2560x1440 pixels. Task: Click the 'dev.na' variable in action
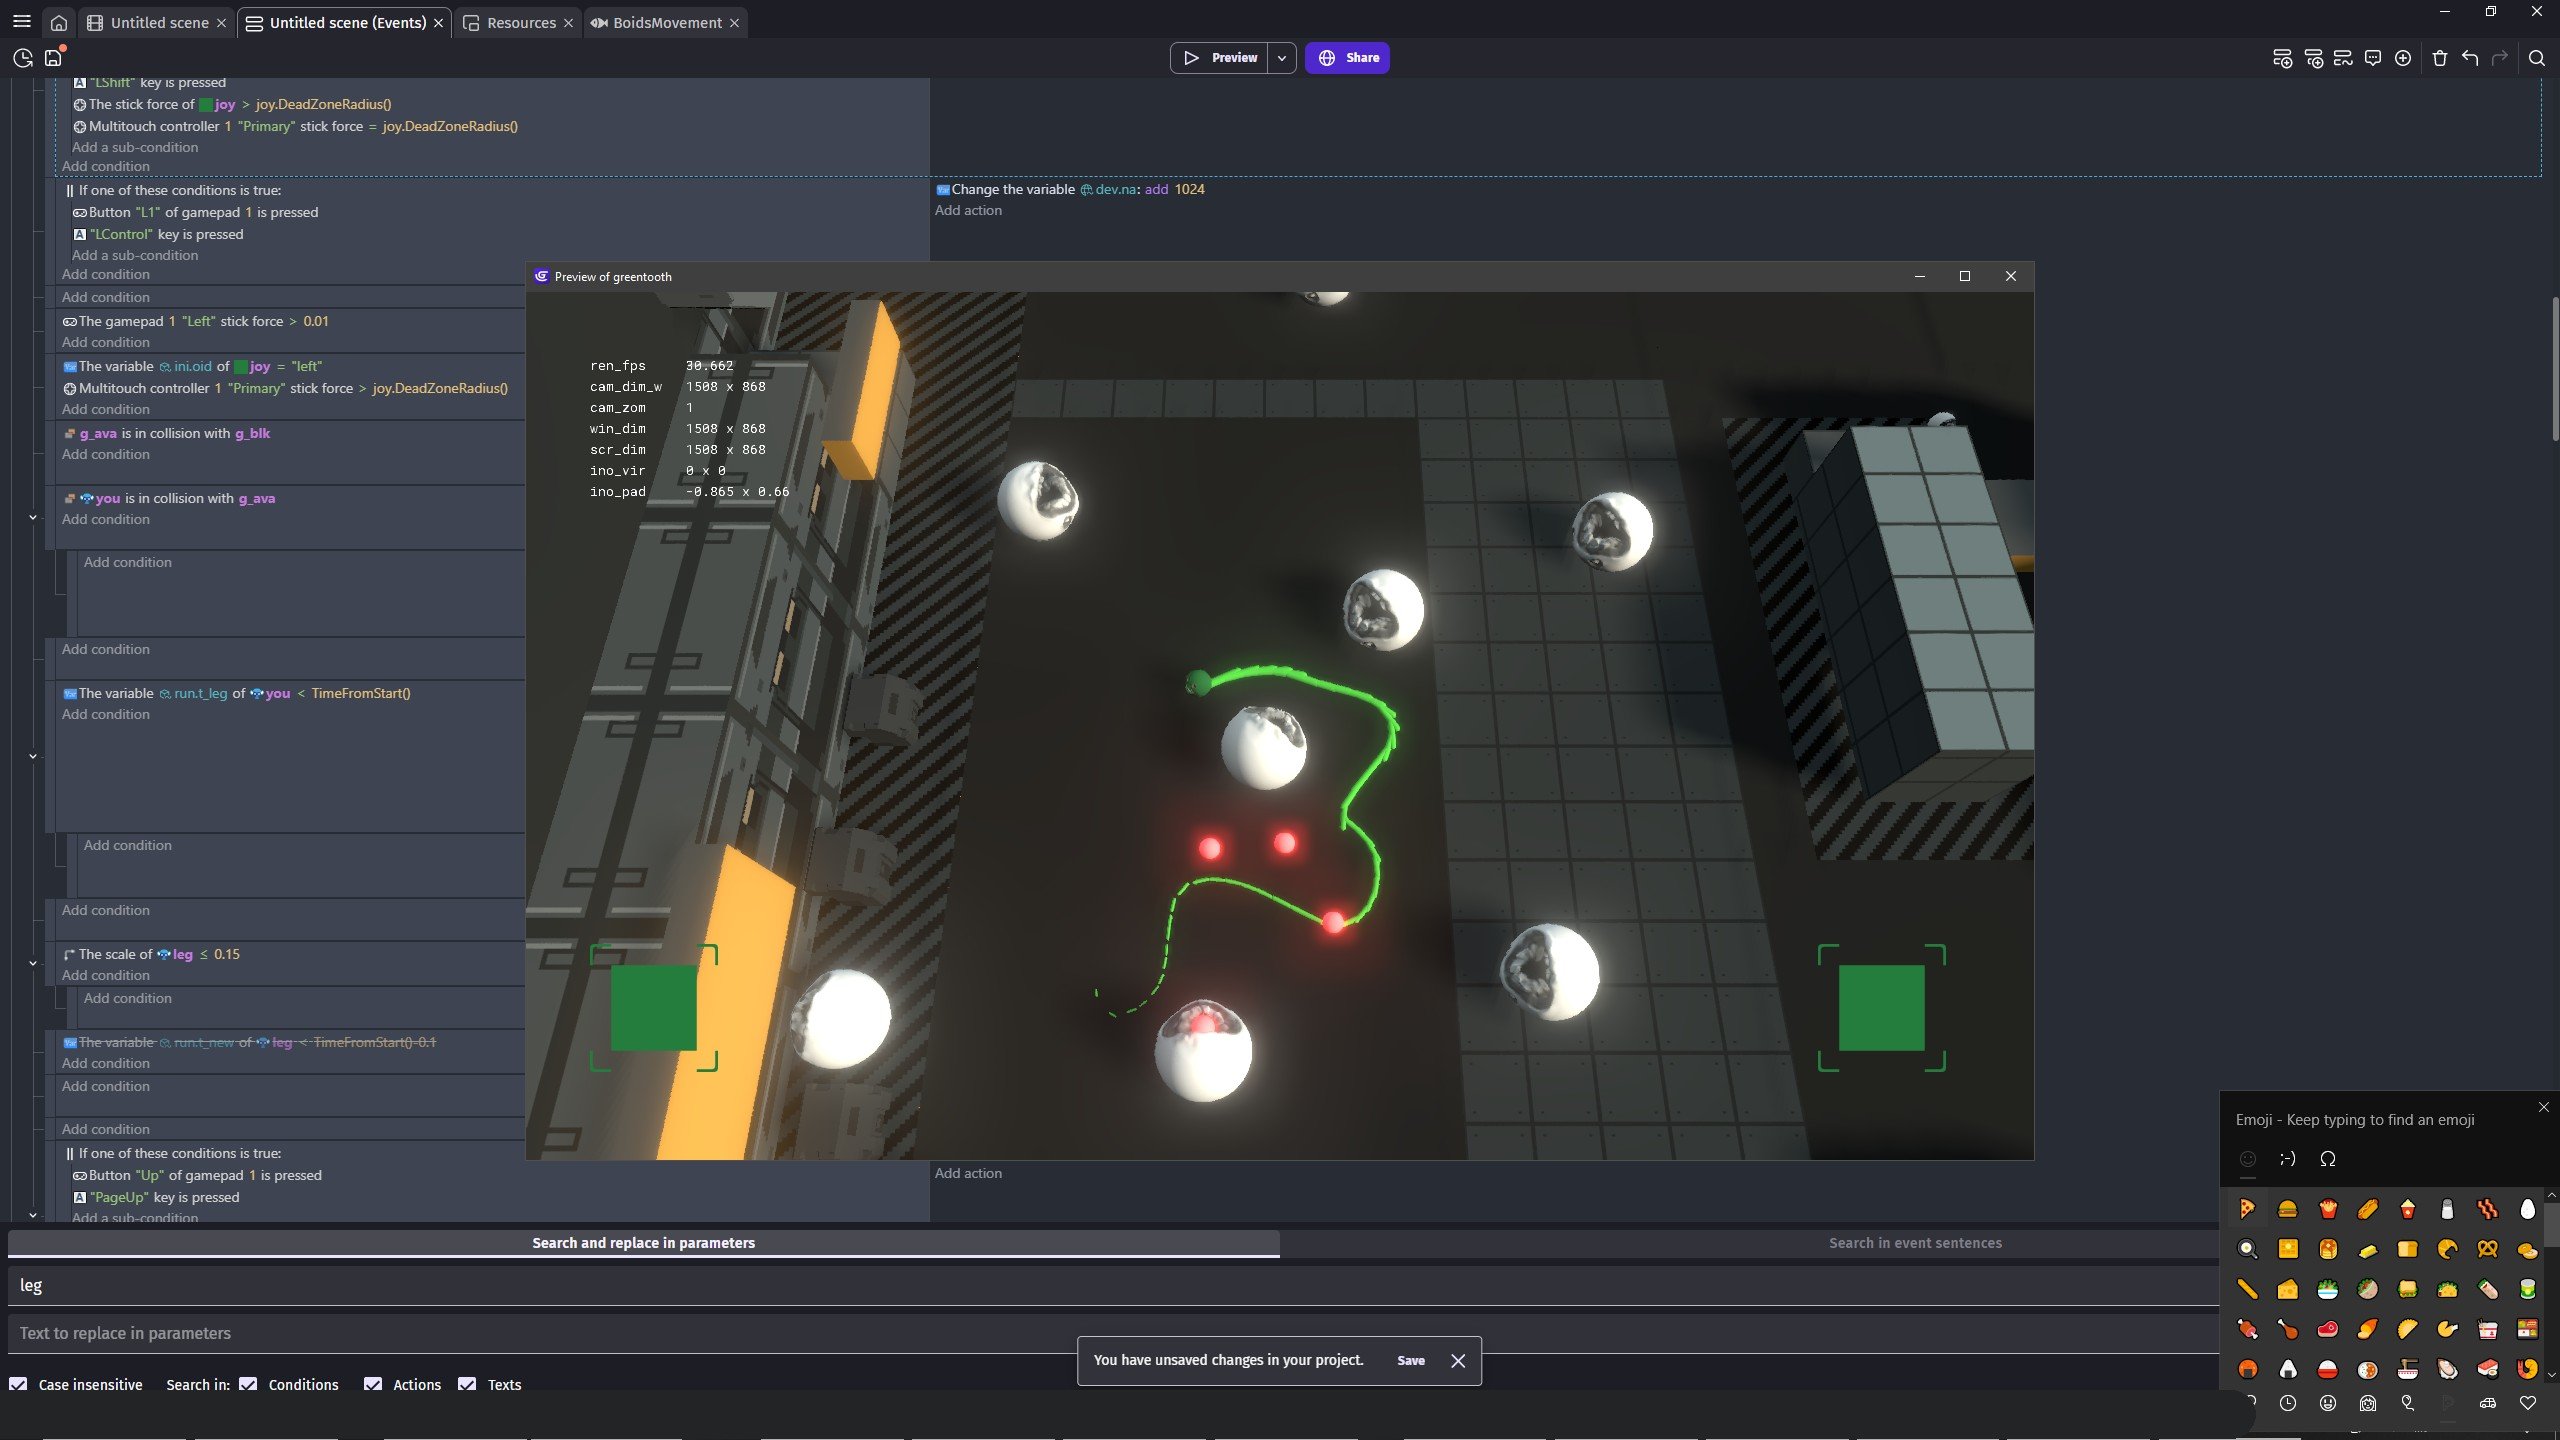1107,189
